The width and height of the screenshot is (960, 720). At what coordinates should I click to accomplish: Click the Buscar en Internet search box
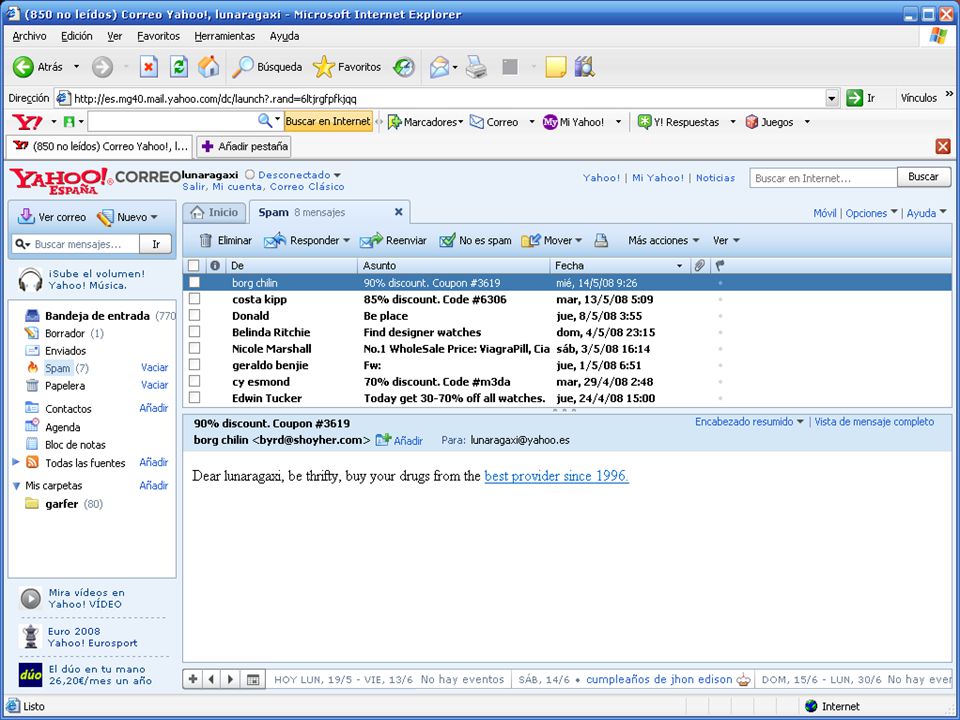pos(823,178)
